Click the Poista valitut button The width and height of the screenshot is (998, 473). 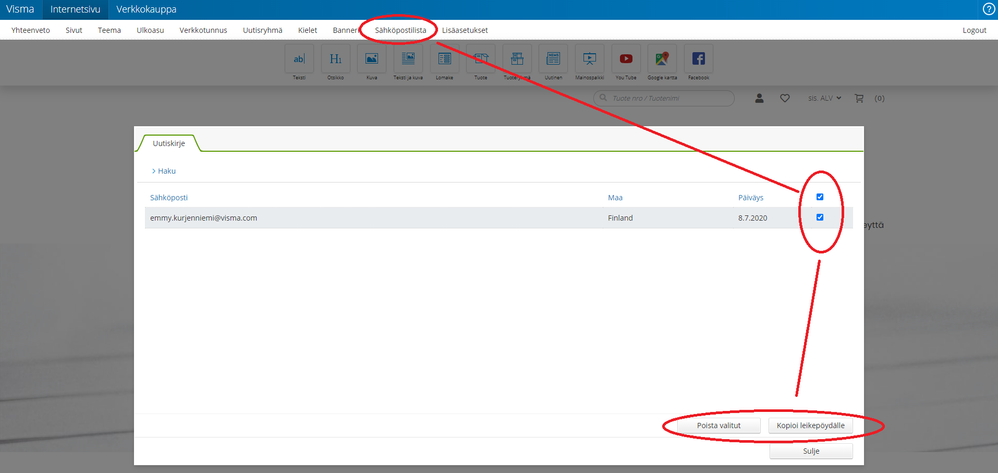[x=719, y=425]
